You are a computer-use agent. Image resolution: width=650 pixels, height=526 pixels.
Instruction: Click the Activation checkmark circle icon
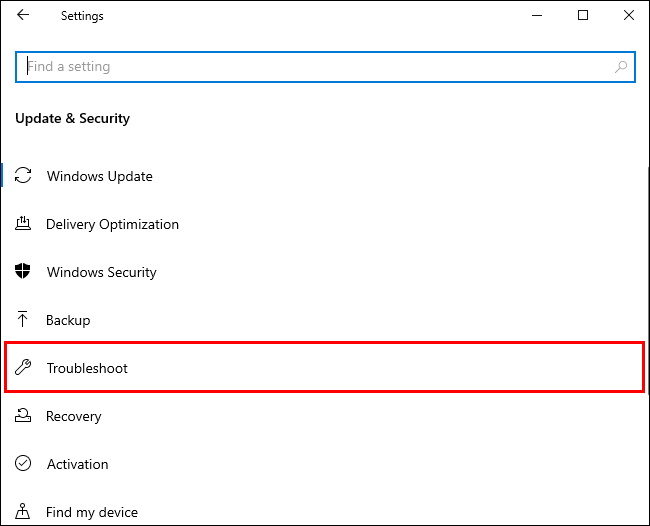pos(23,464)
